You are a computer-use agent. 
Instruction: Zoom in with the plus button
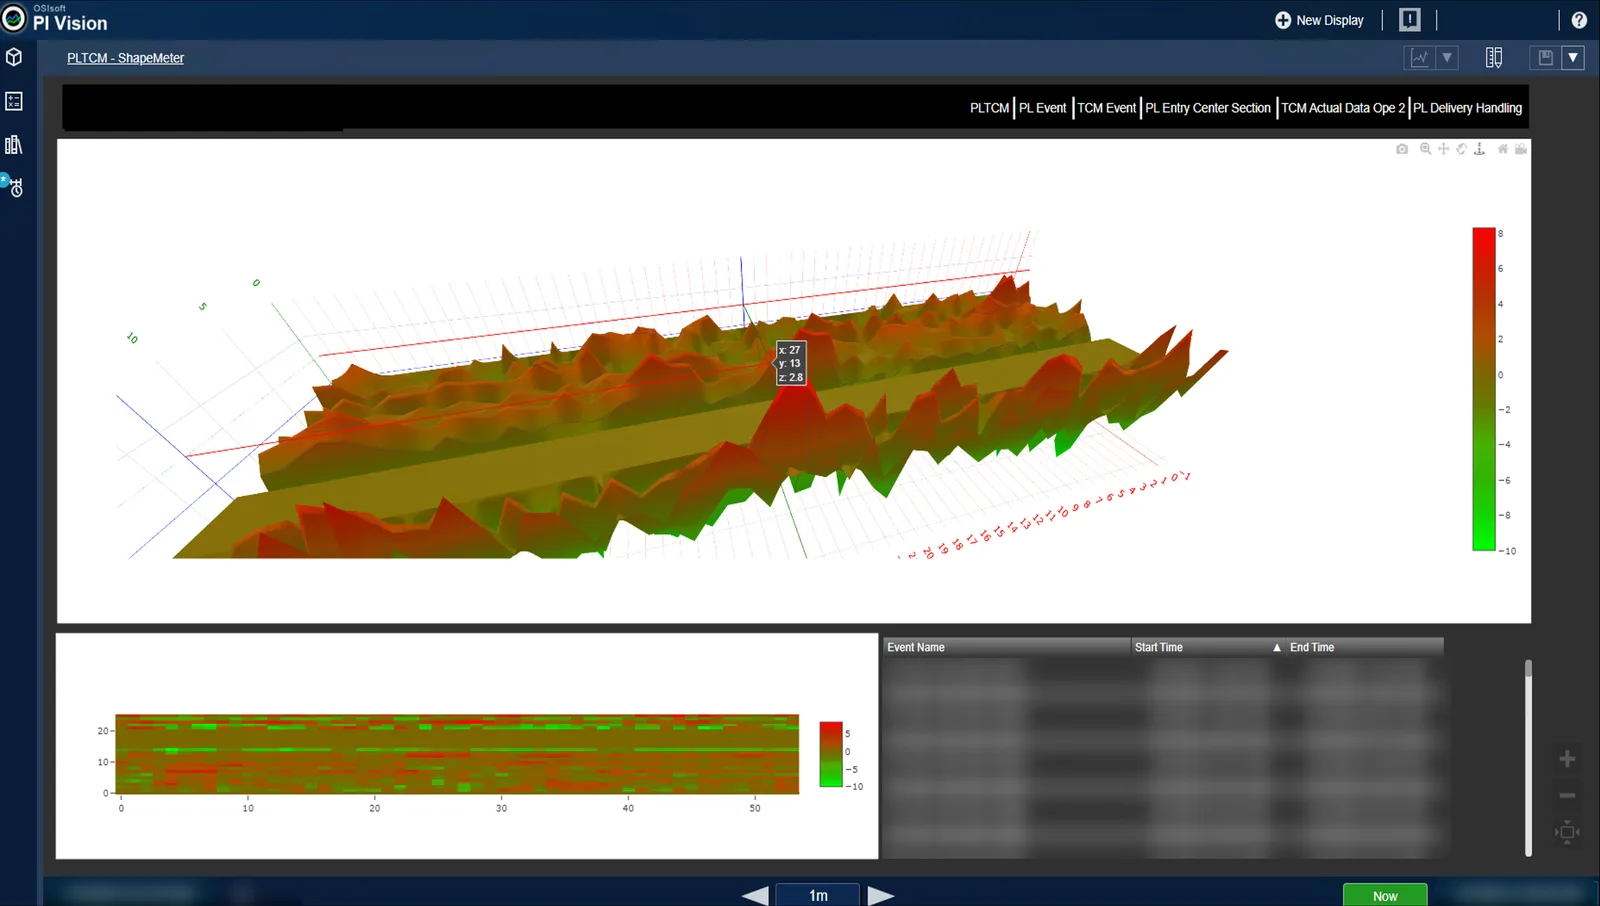1567,759
